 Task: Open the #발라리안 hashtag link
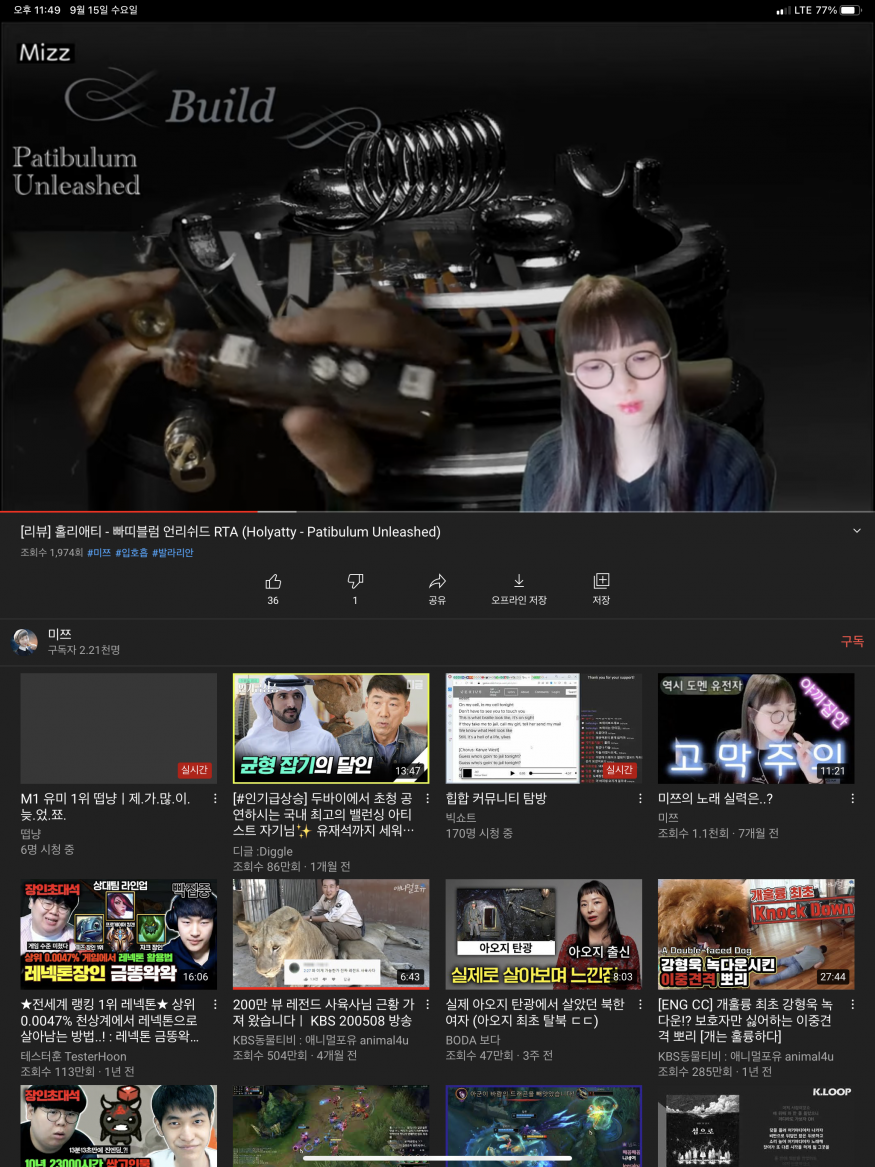[x=173, y=552]
